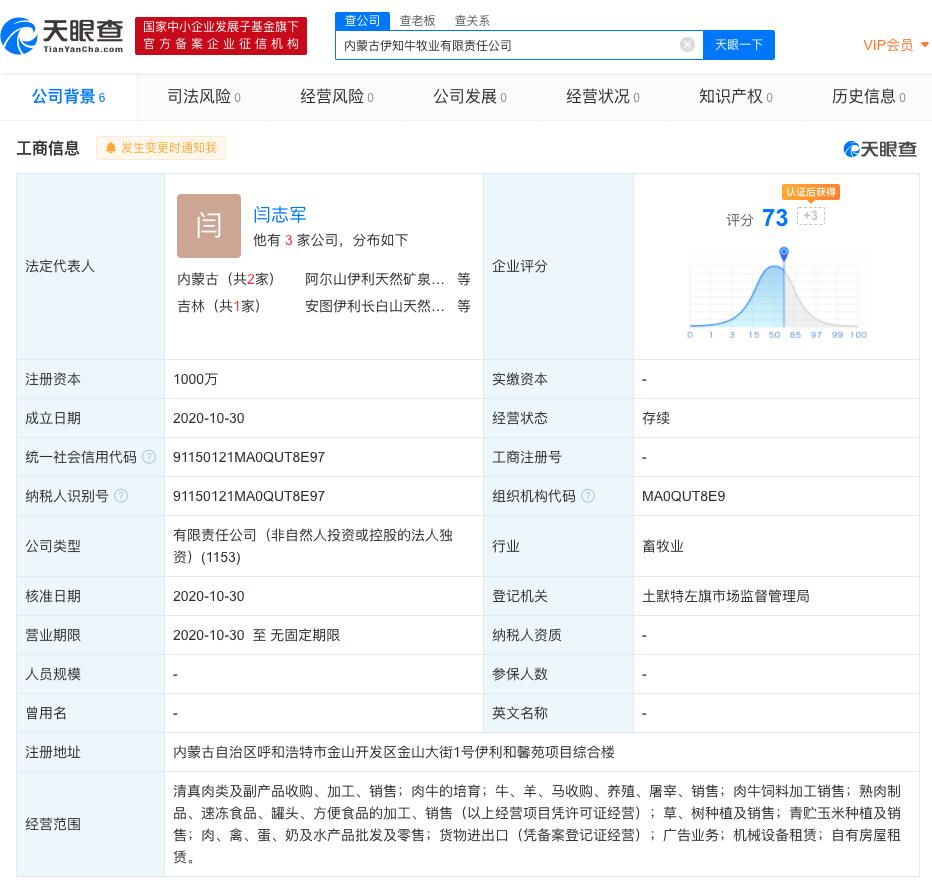Select the industry value 畜牧业

pyautogui.click(x=663, y=546)
